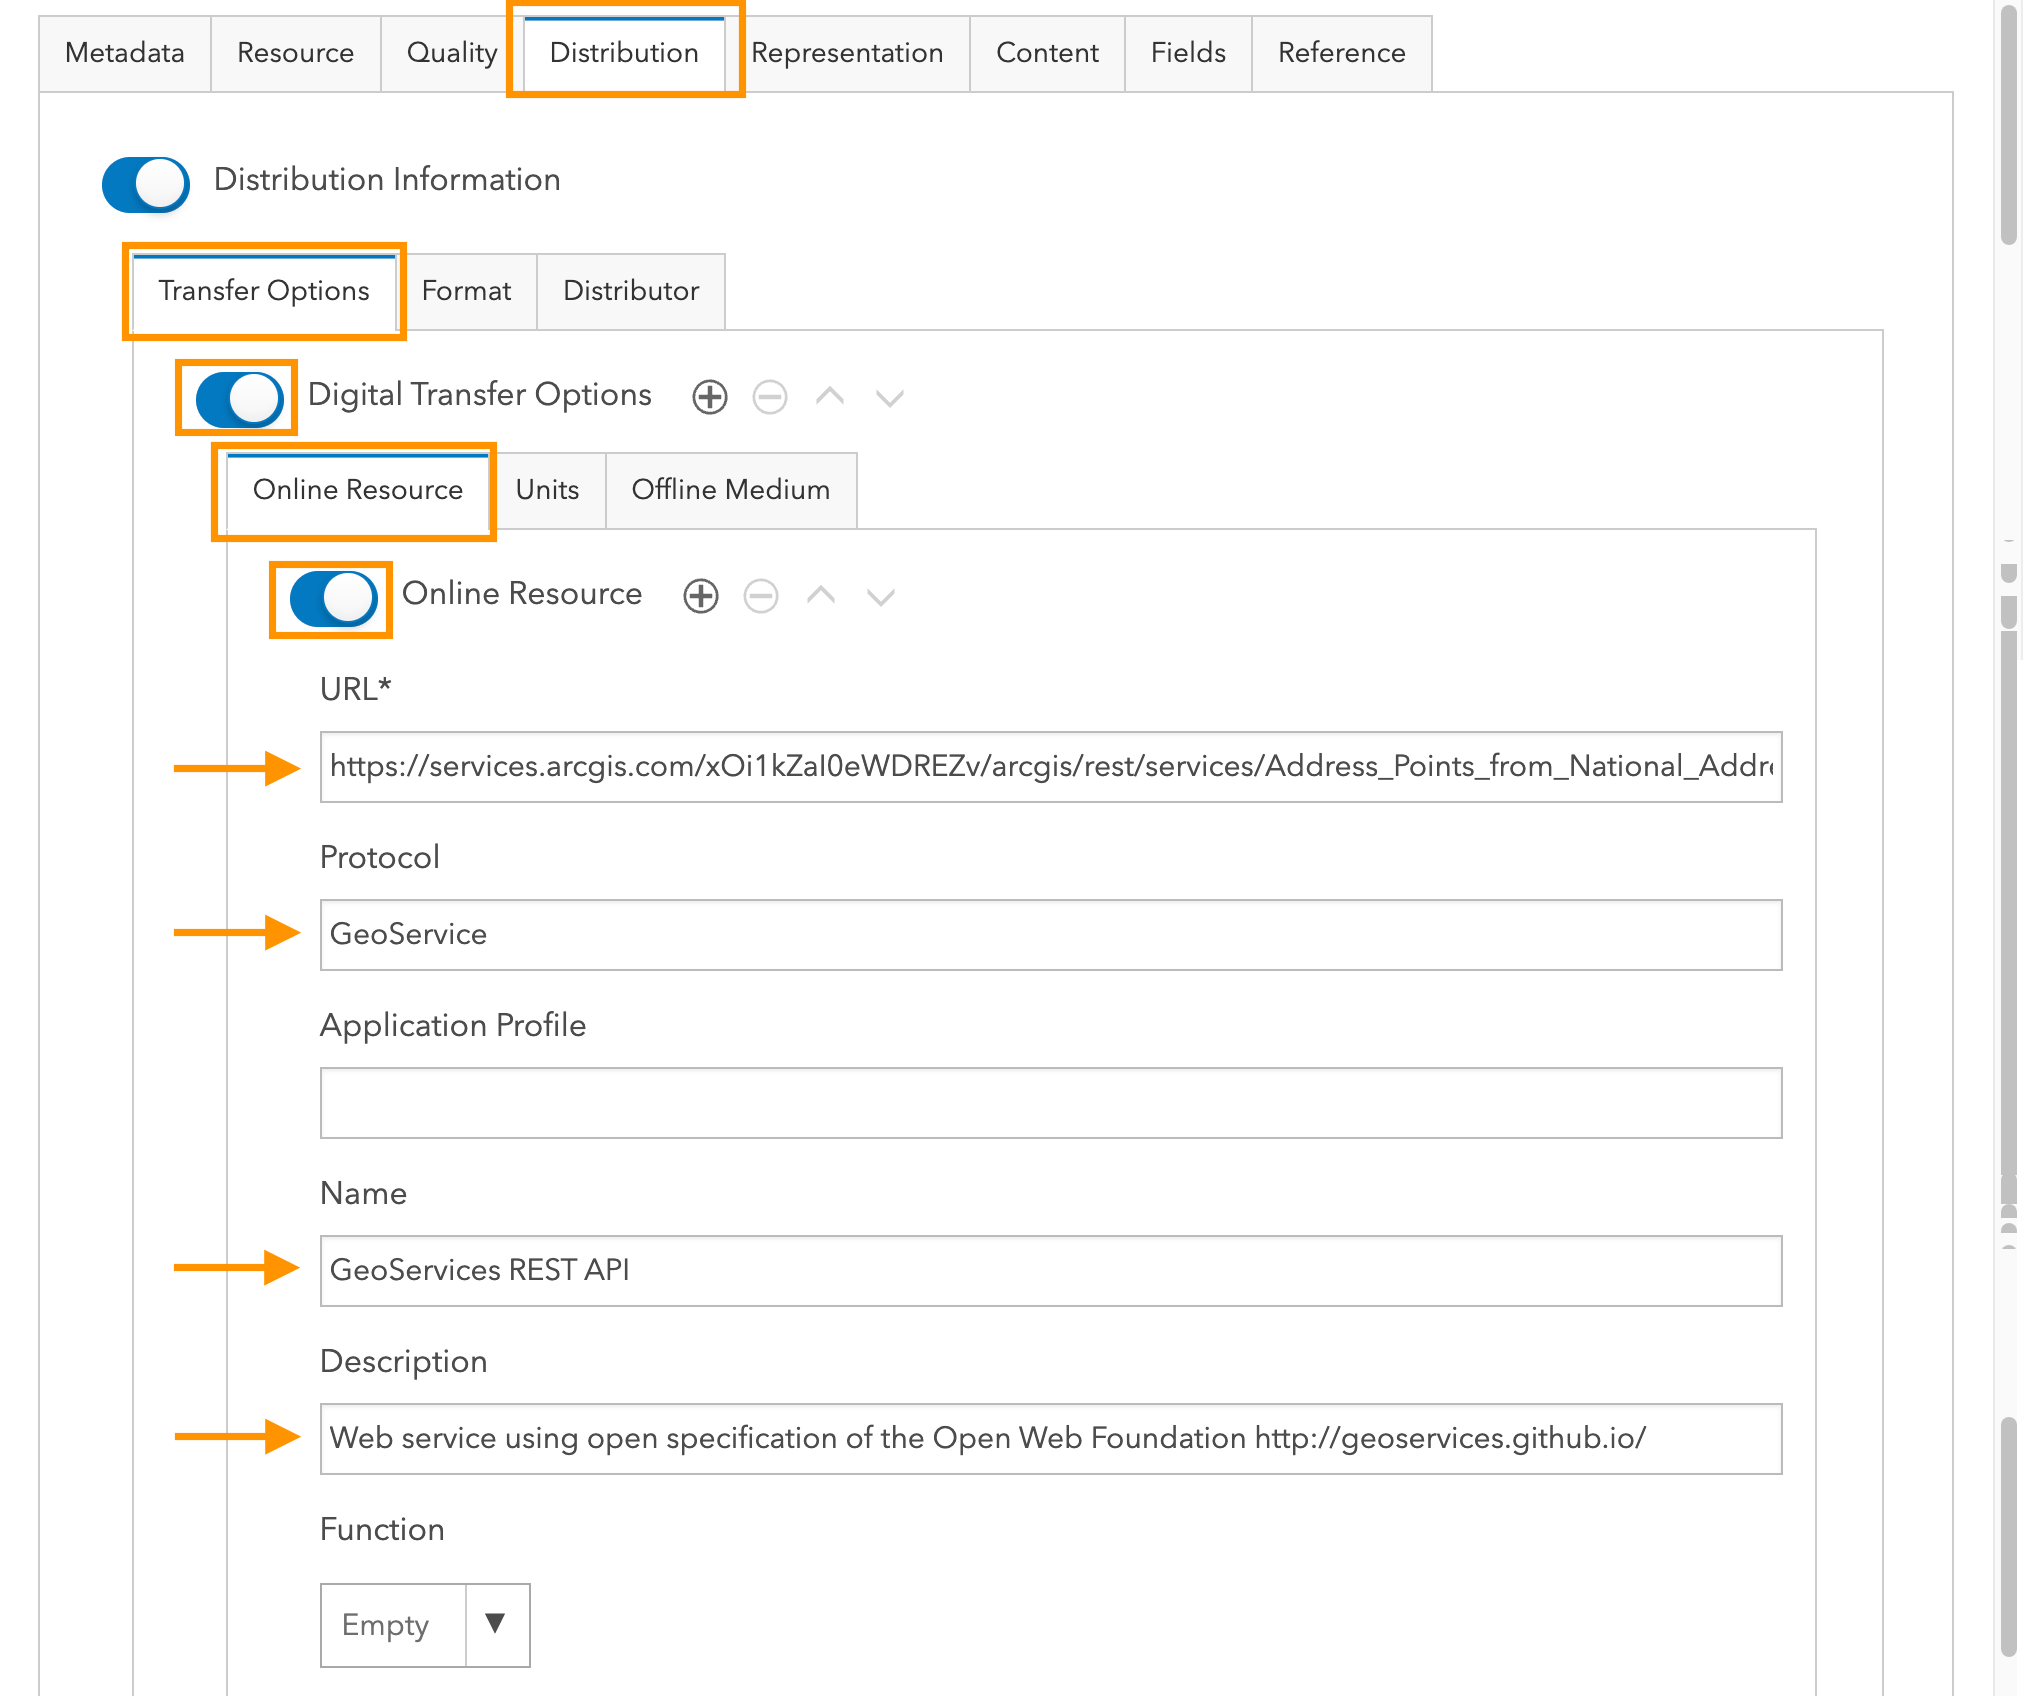Remove the Online Resource entry
Screen dimensions: 2042x1696
pyautogui.click(x=760, y=595)
